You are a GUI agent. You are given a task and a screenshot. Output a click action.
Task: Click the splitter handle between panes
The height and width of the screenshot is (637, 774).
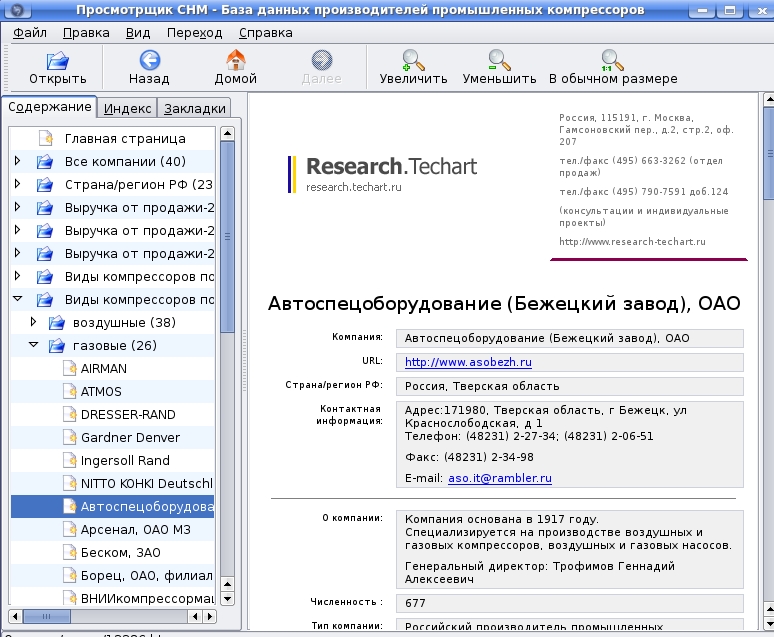pyautogui.click(x=244, y=360)
